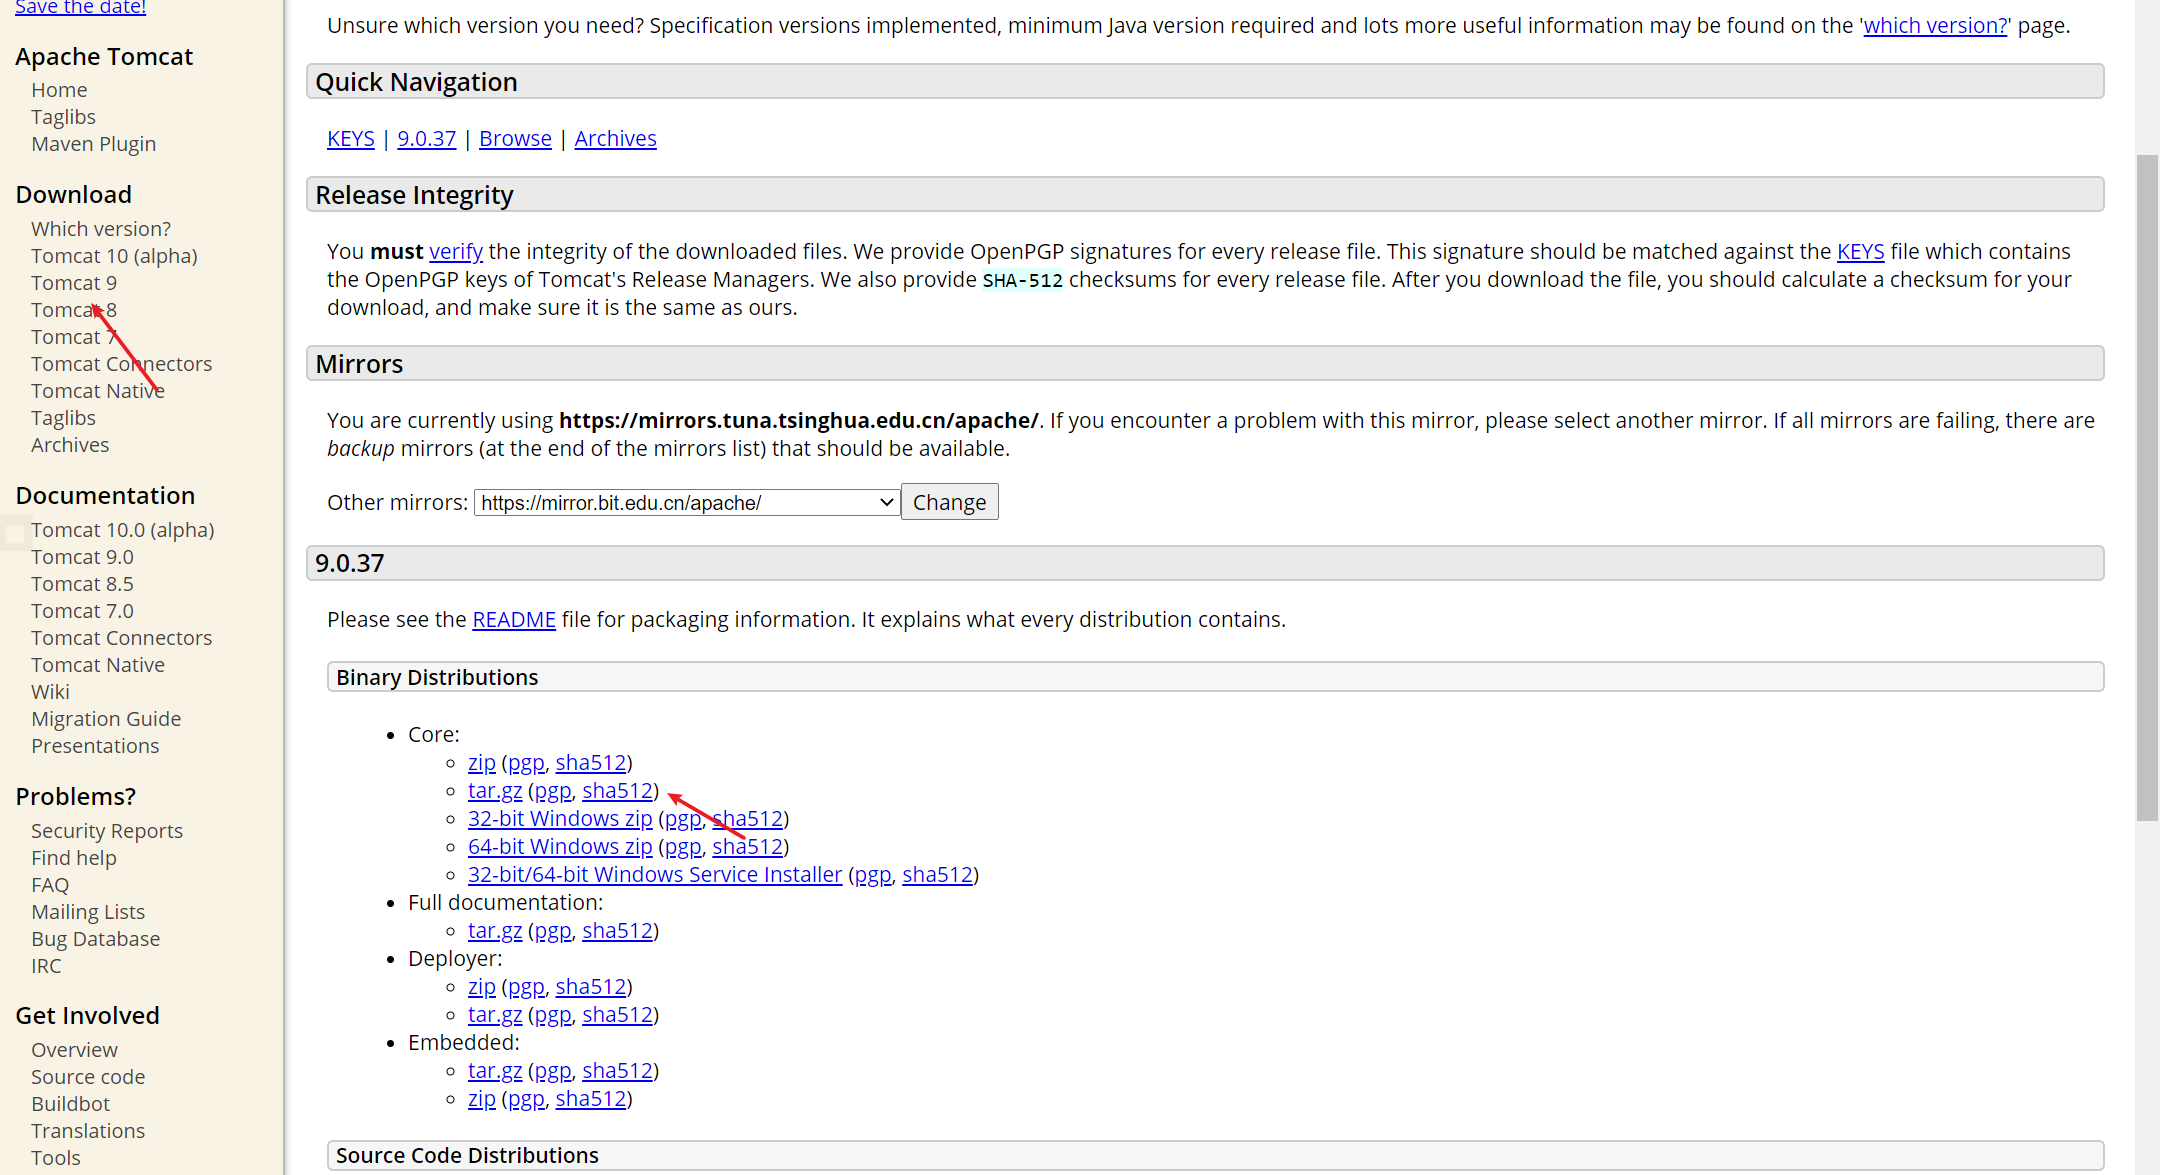Open the mirrors dropdown list
The image size is (2160, 1175).
coord(686,503)
